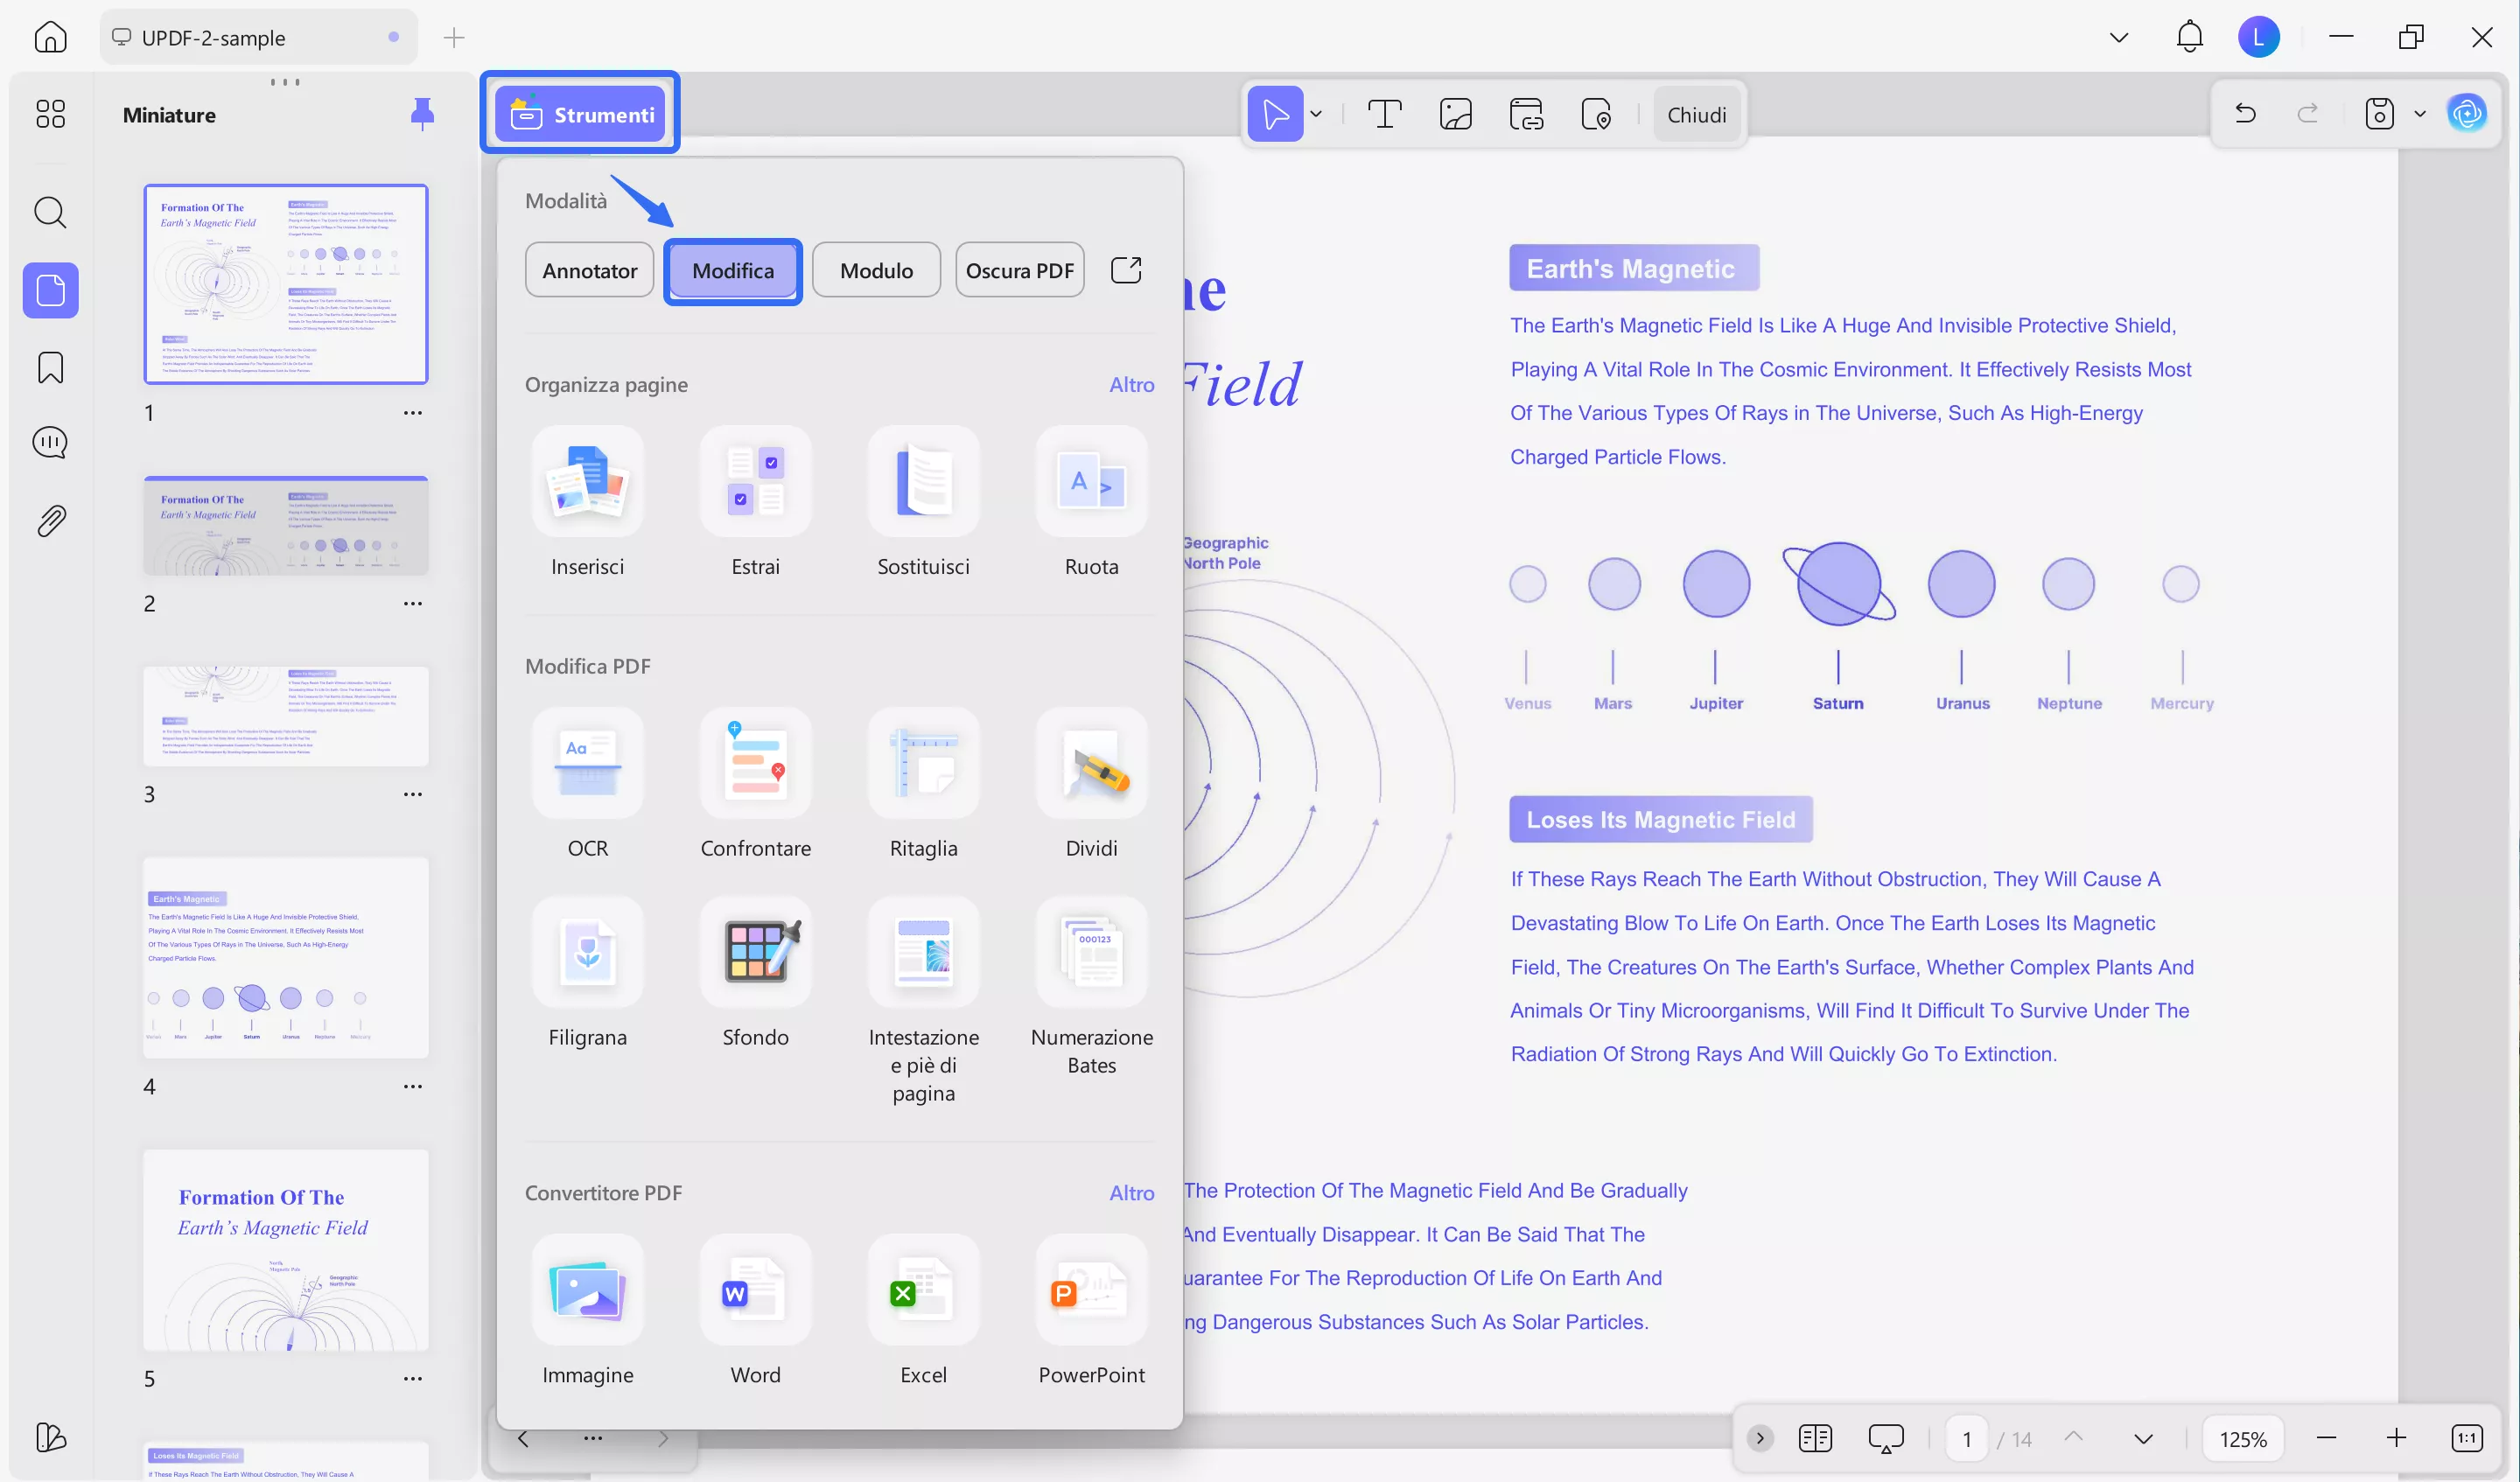Switch to Annotator mode

[589, 270]
